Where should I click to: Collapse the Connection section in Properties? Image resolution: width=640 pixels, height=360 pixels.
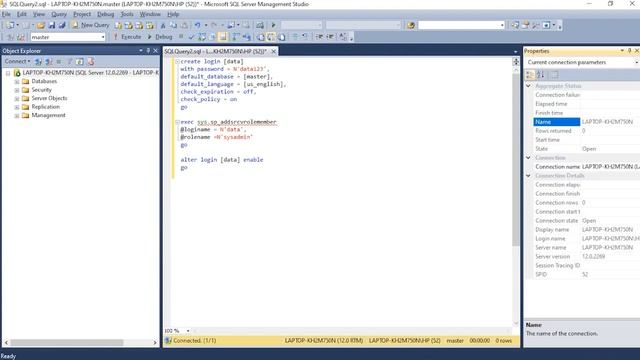528,158
